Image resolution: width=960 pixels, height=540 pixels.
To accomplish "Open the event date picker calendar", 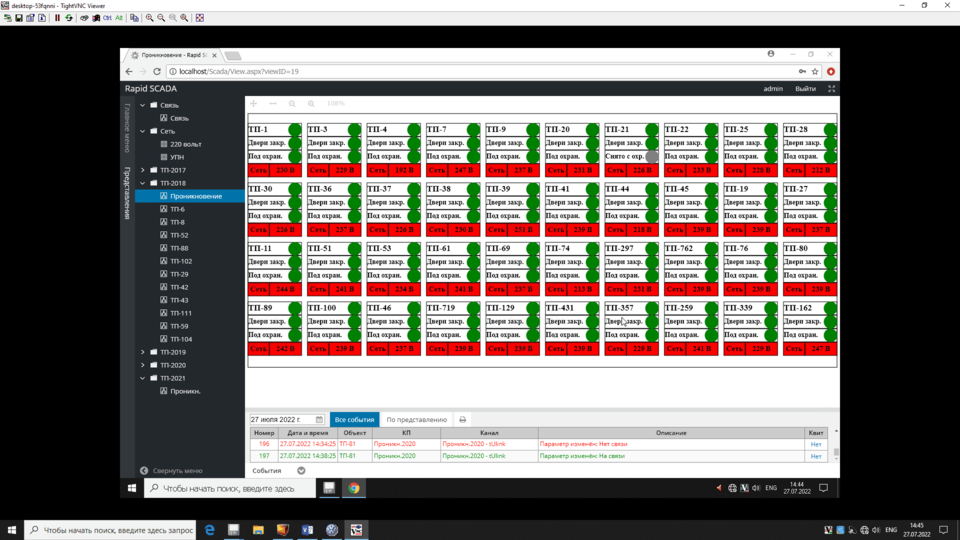I will (318, 420).
